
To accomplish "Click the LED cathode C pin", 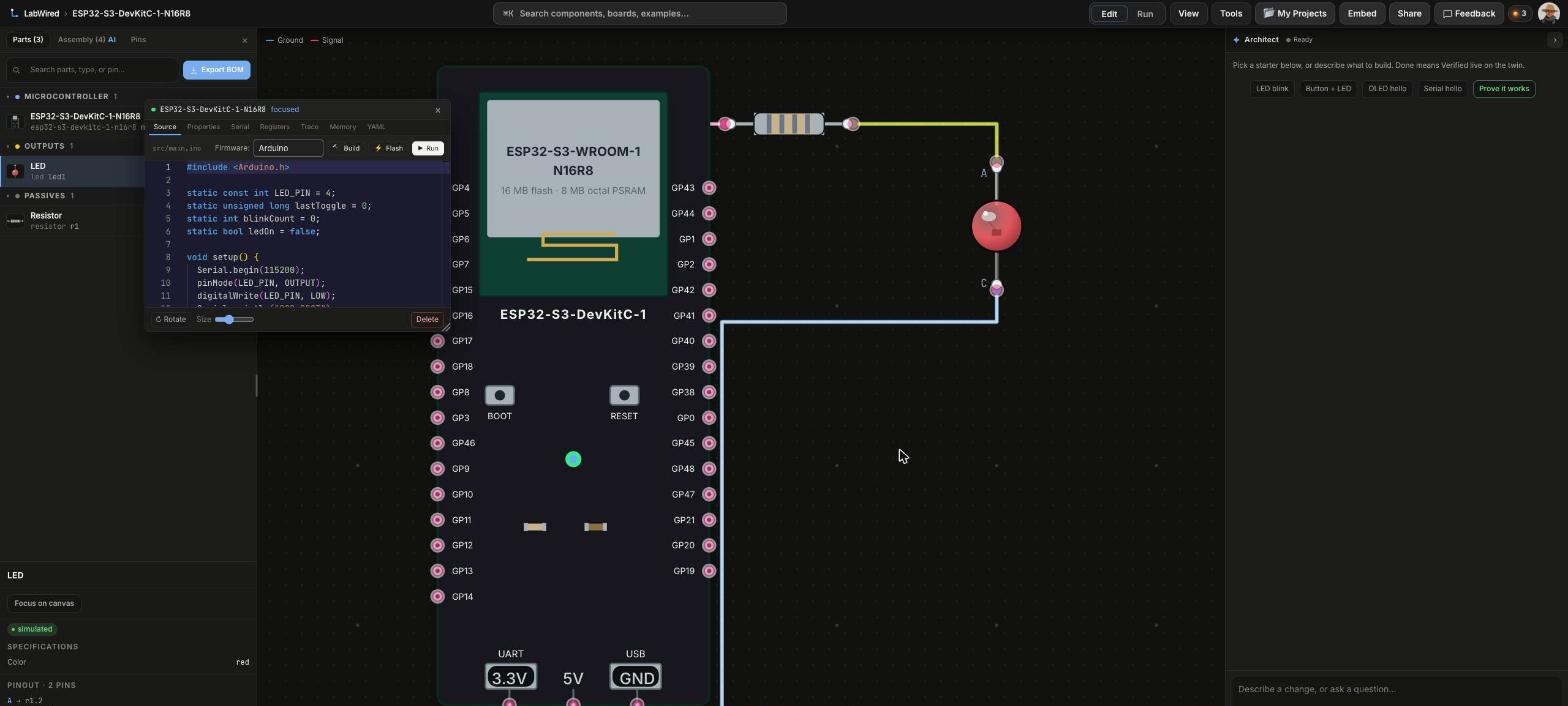I will pos(996,289).
